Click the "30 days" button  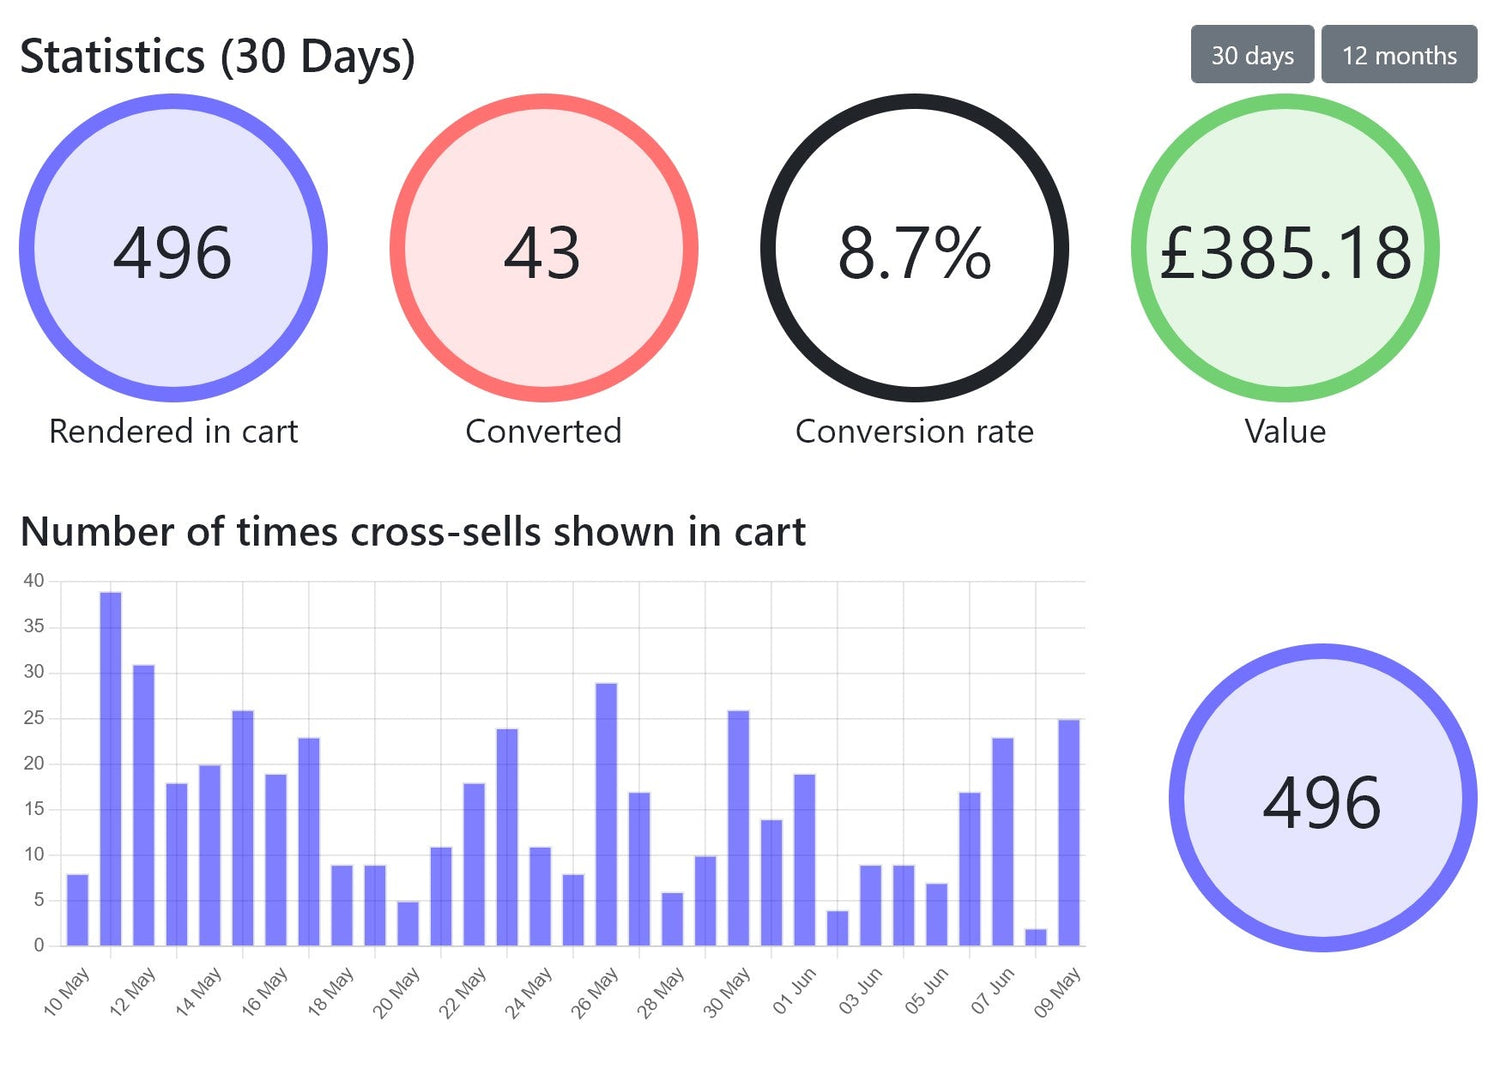(1252, 55)
